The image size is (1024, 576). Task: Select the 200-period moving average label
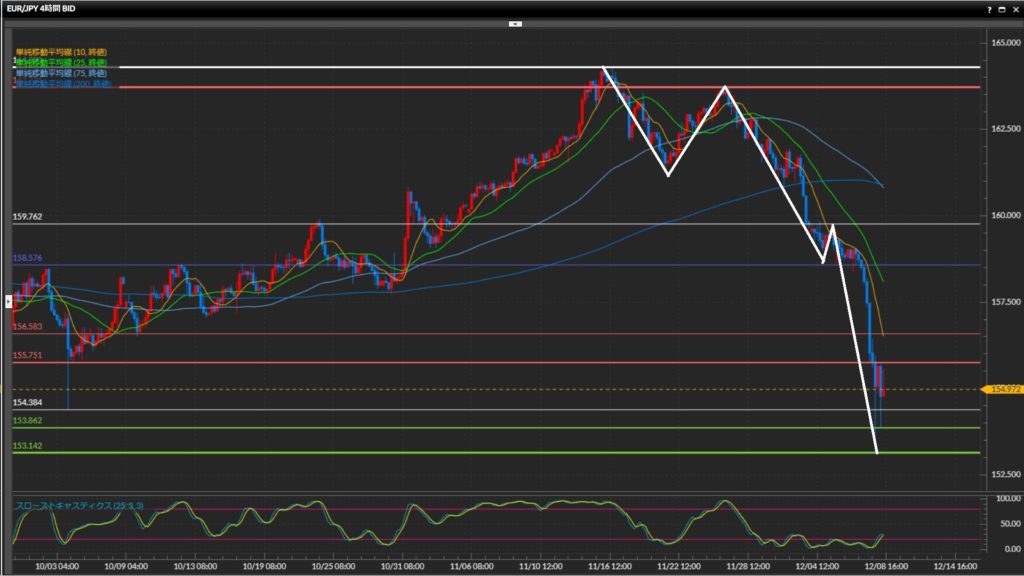point(60,84)
